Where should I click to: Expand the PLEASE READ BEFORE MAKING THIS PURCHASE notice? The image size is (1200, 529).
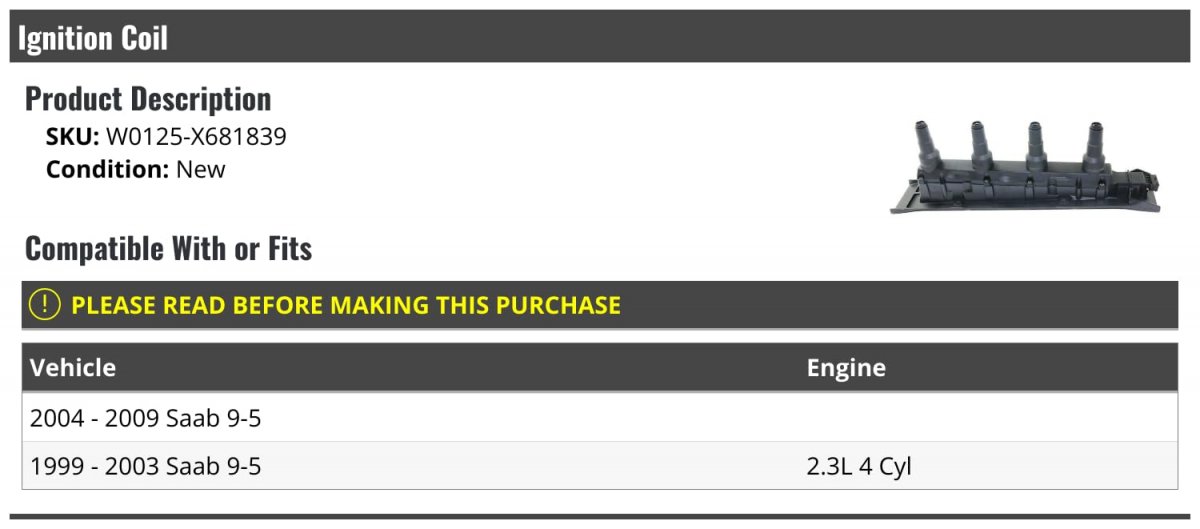[x=346, y=305]
